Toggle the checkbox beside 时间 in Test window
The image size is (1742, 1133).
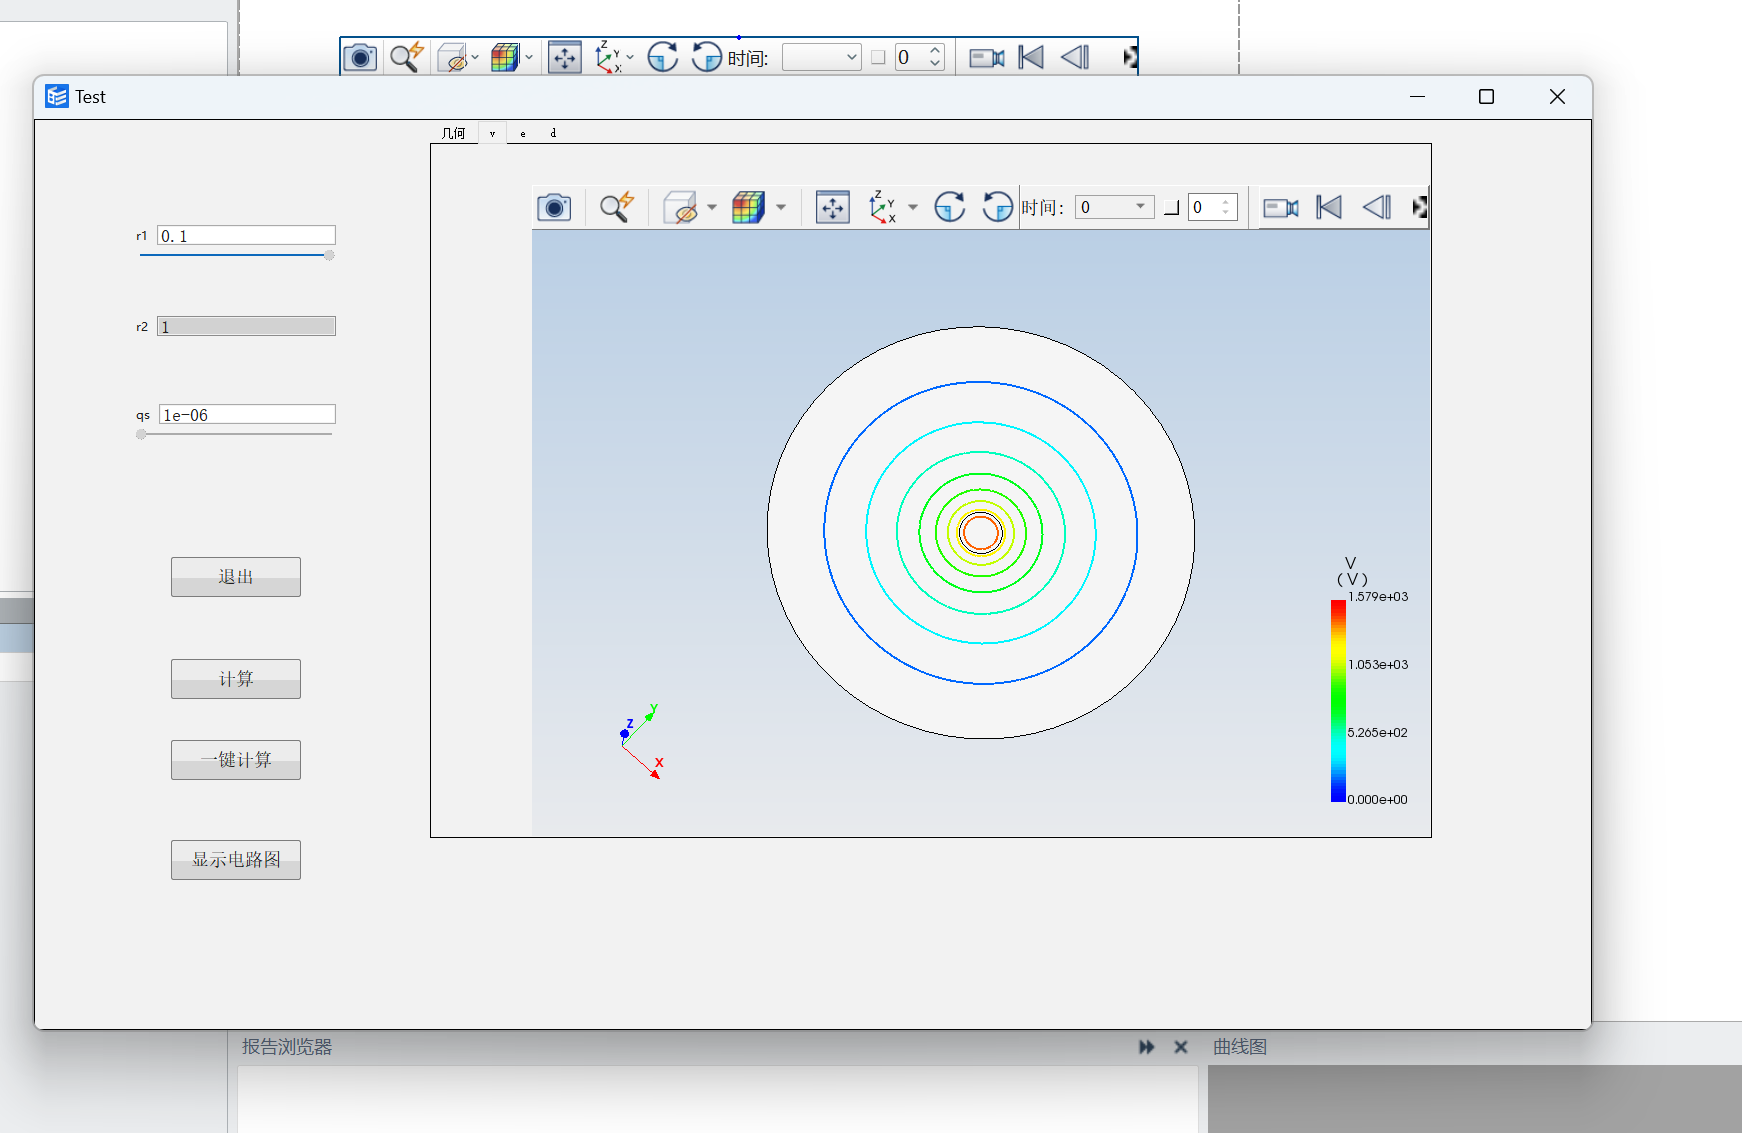(x=1172, y=208)
